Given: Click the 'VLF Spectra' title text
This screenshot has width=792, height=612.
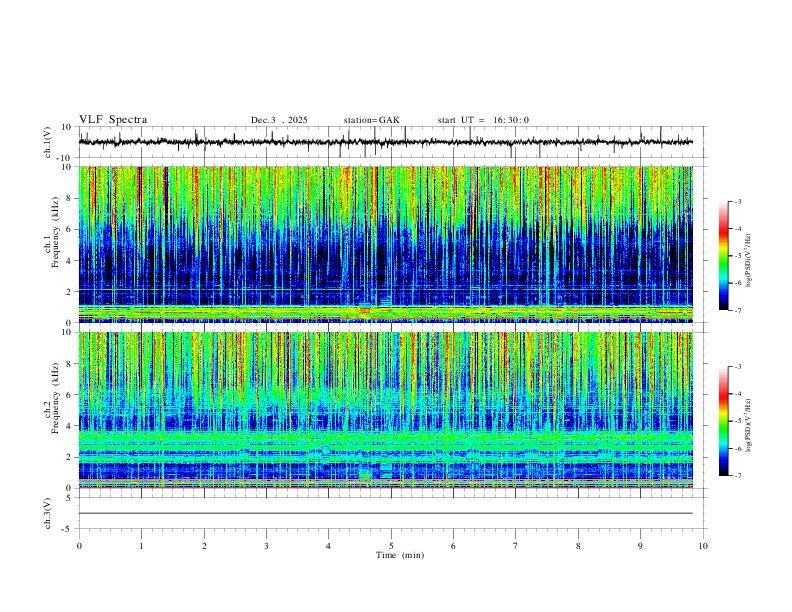Looking at the screenshot, I should [113, 120].
